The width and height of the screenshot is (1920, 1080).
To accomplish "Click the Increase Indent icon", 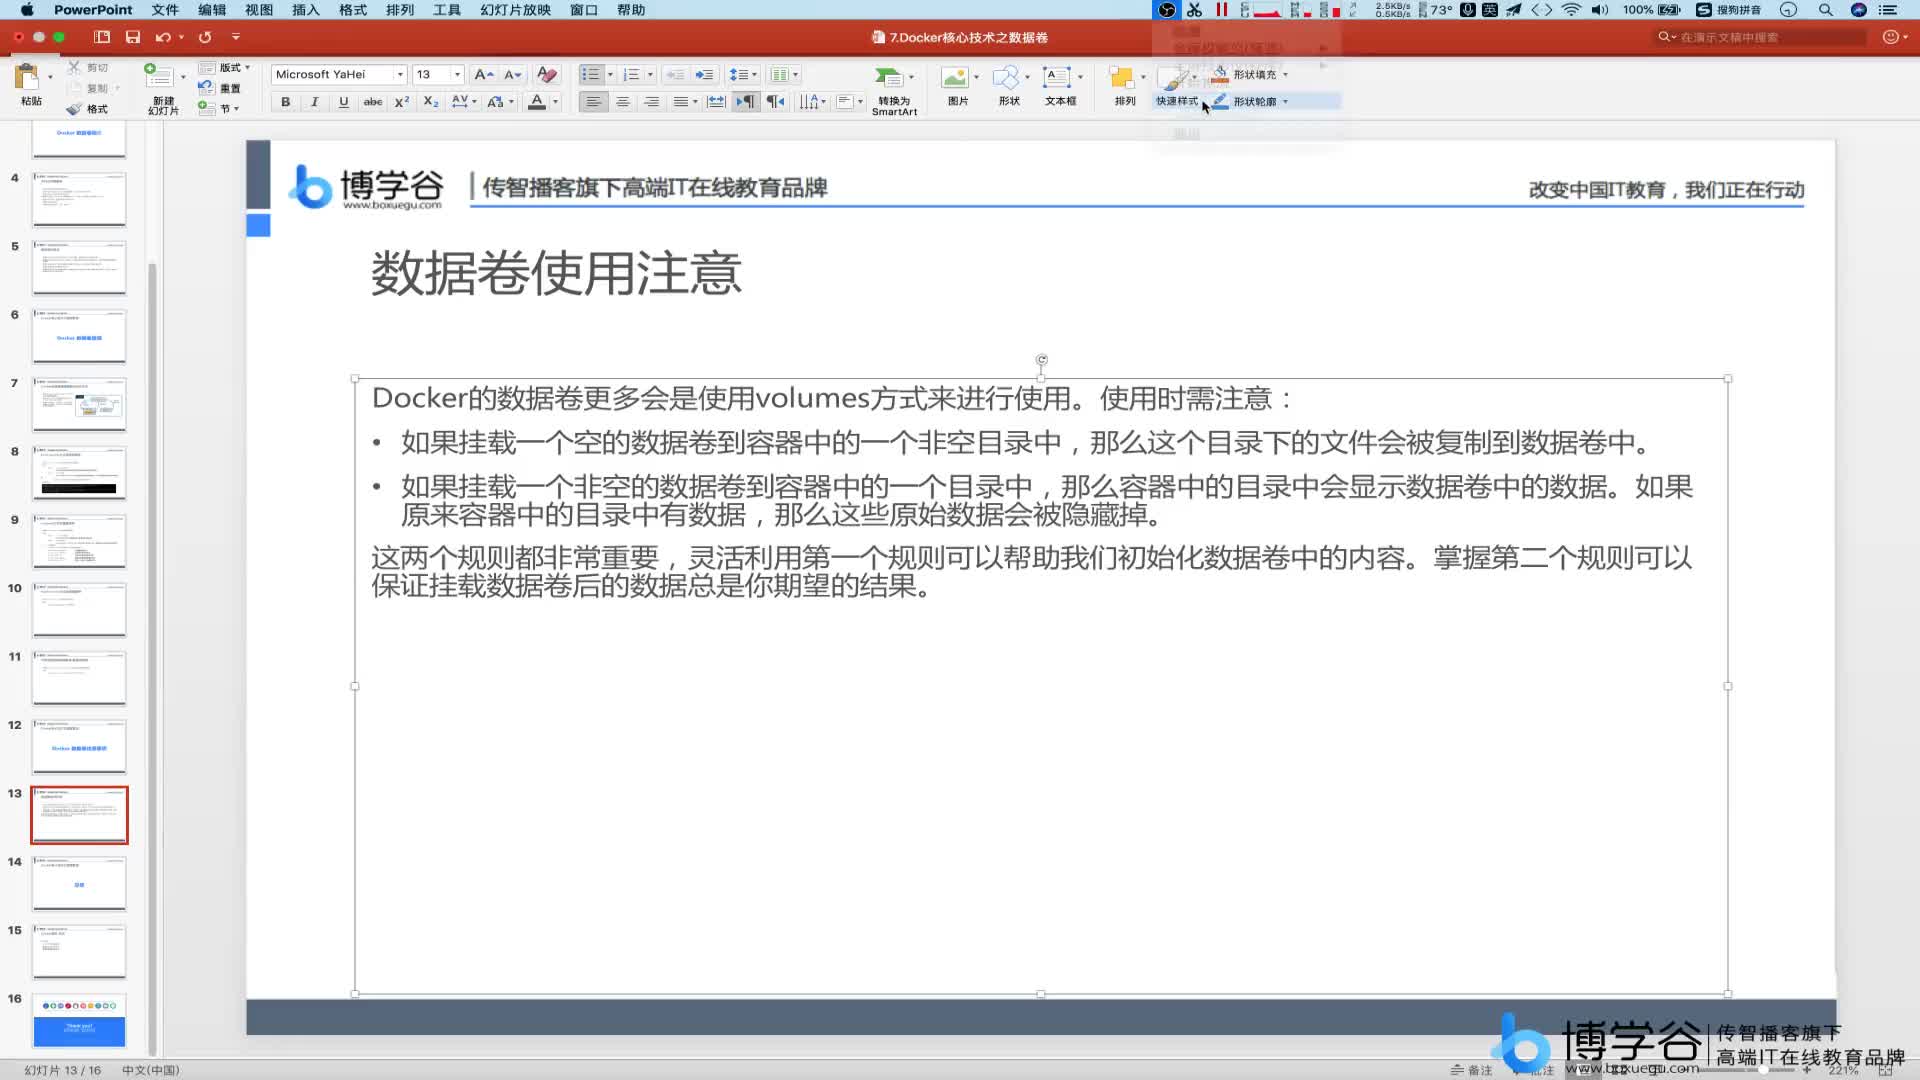I will pos(705,74).
